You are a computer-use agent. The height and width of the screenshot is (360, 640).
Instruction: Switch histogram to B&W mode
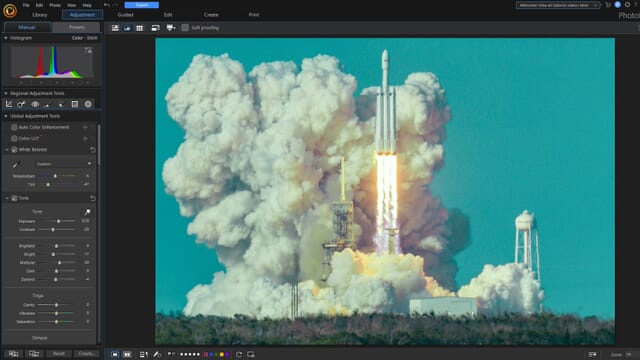click(92, 38)
